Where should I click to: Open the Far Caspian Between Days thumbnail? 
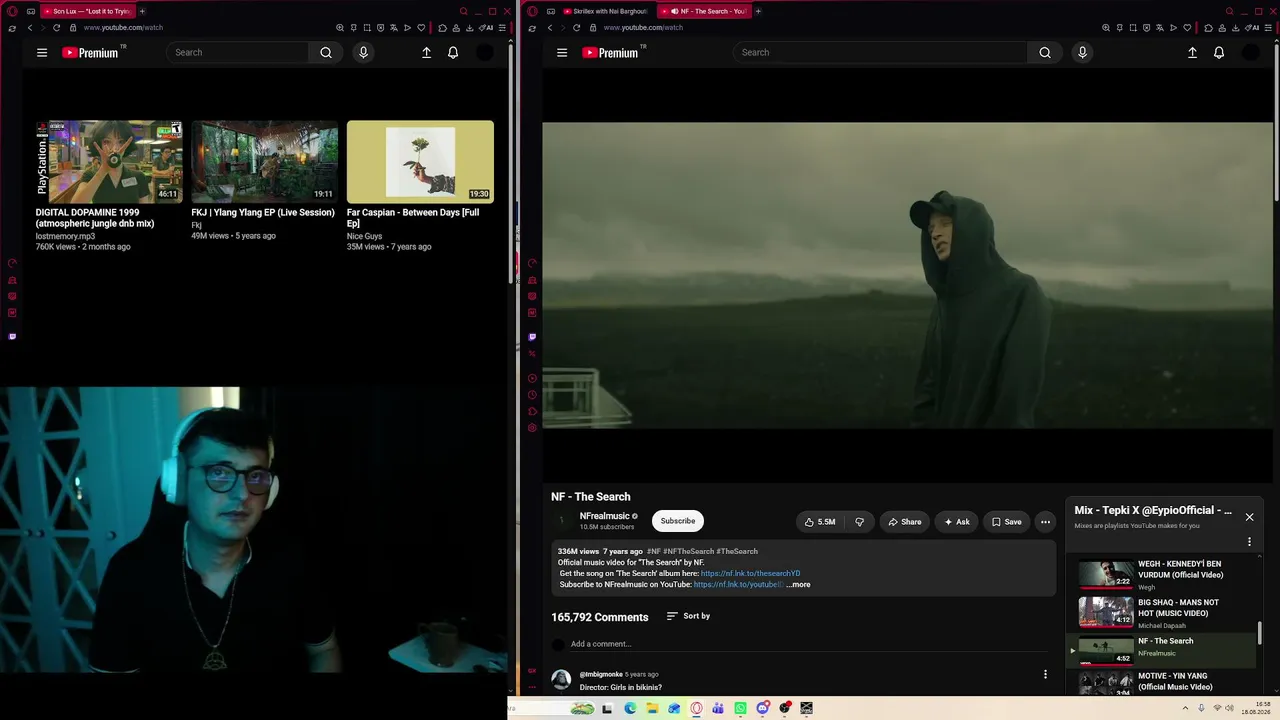tap(420, 162)
